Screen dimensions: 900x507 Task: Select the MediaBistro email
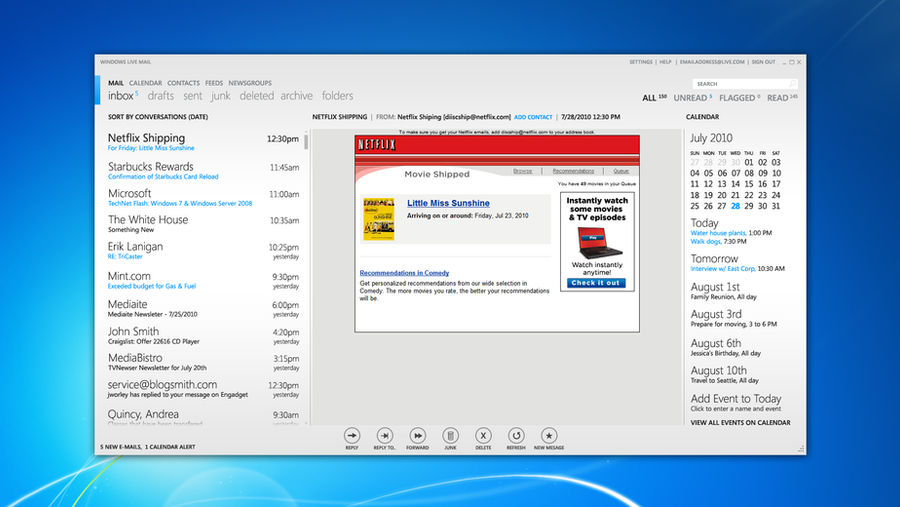204,361
